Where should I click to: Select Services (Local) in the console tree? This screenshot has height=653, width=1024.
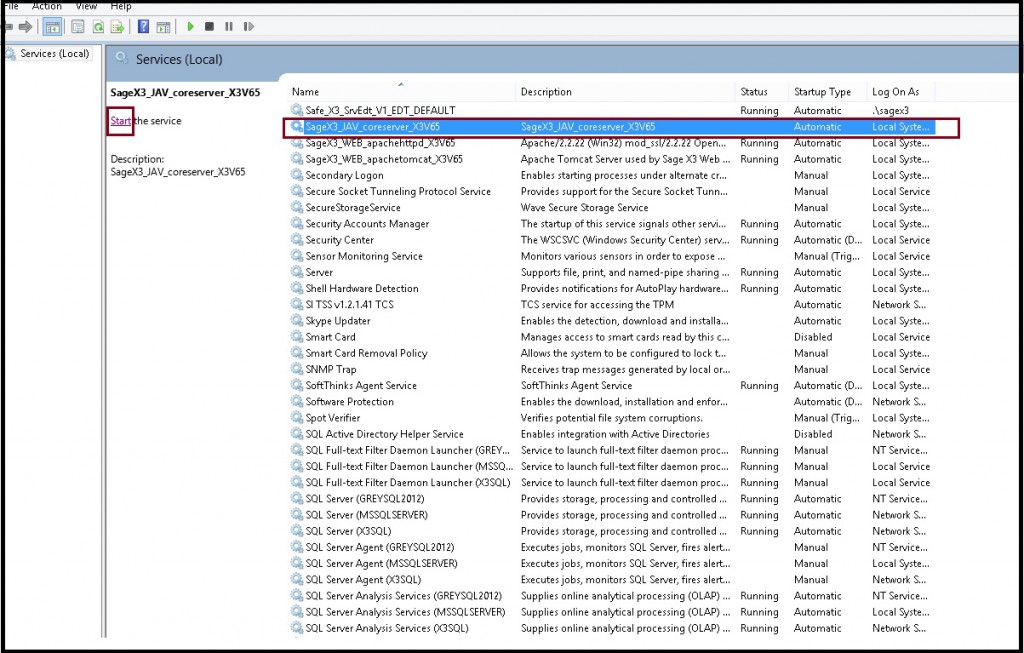tap(54, 54)
